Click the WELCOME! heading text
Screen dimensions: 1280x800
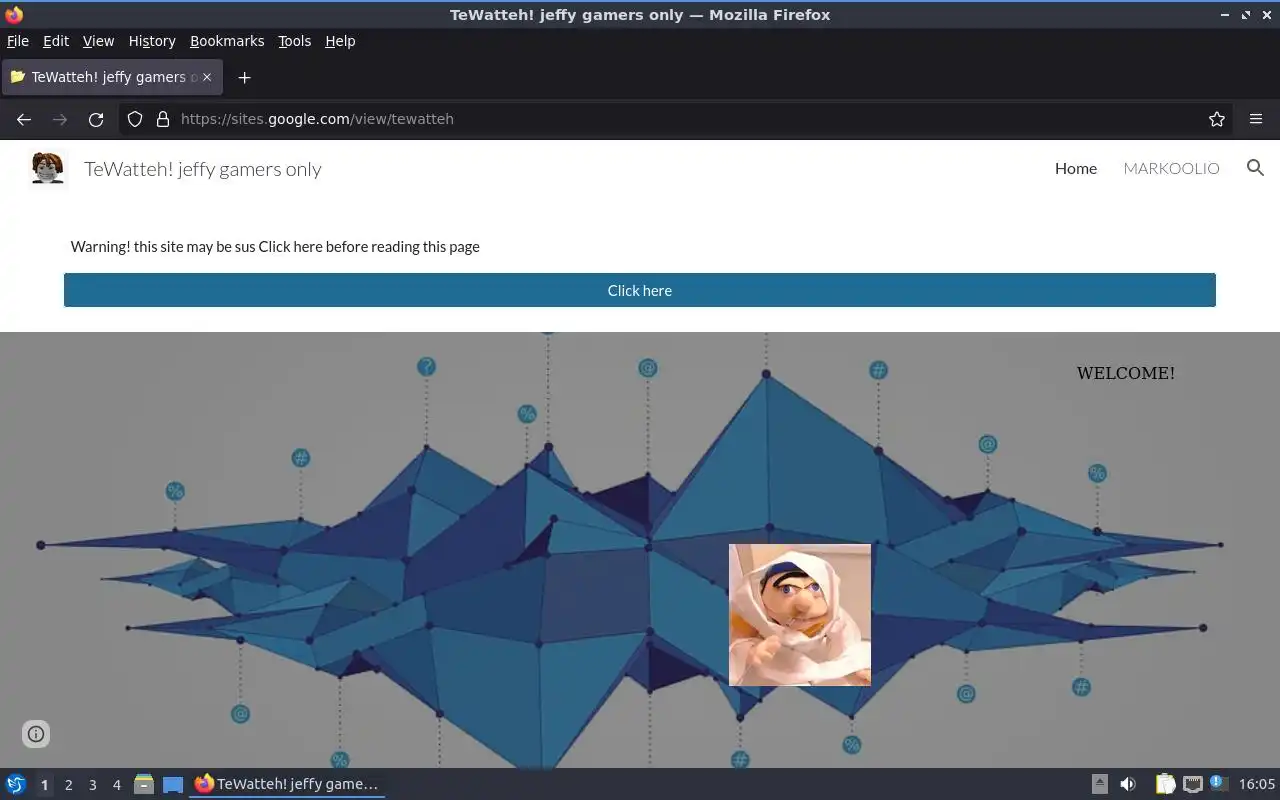tap(1126, 373)
